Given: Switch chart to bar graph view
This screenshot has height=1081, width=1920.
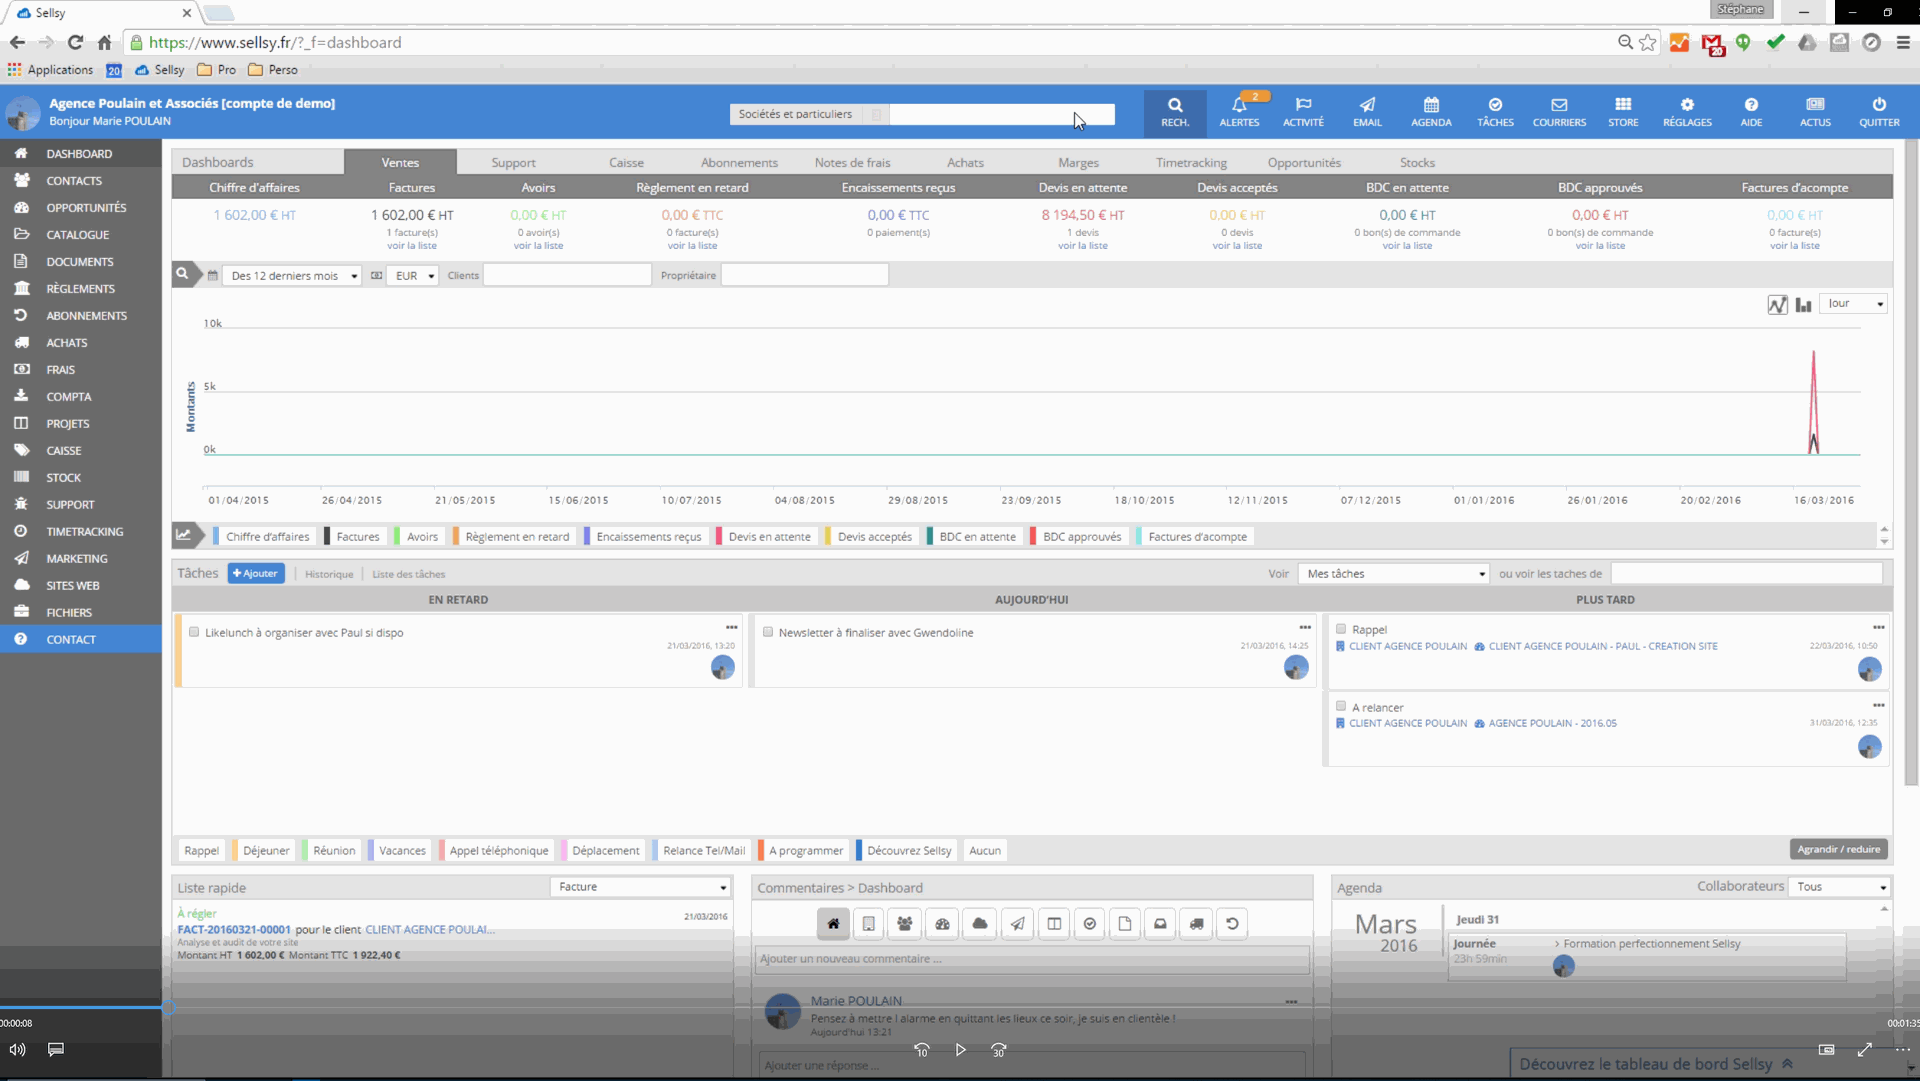Looking at the screenshot, I should [x=1803, y=305].
